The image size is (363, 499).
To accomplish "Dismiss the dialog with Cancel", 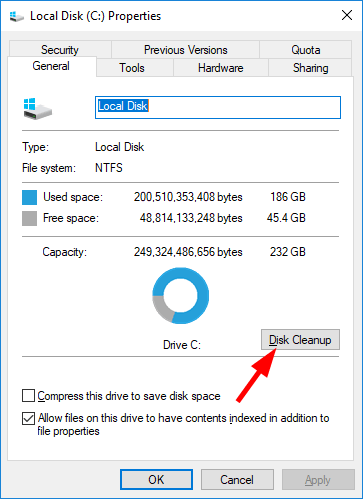I will coord(237,480).
